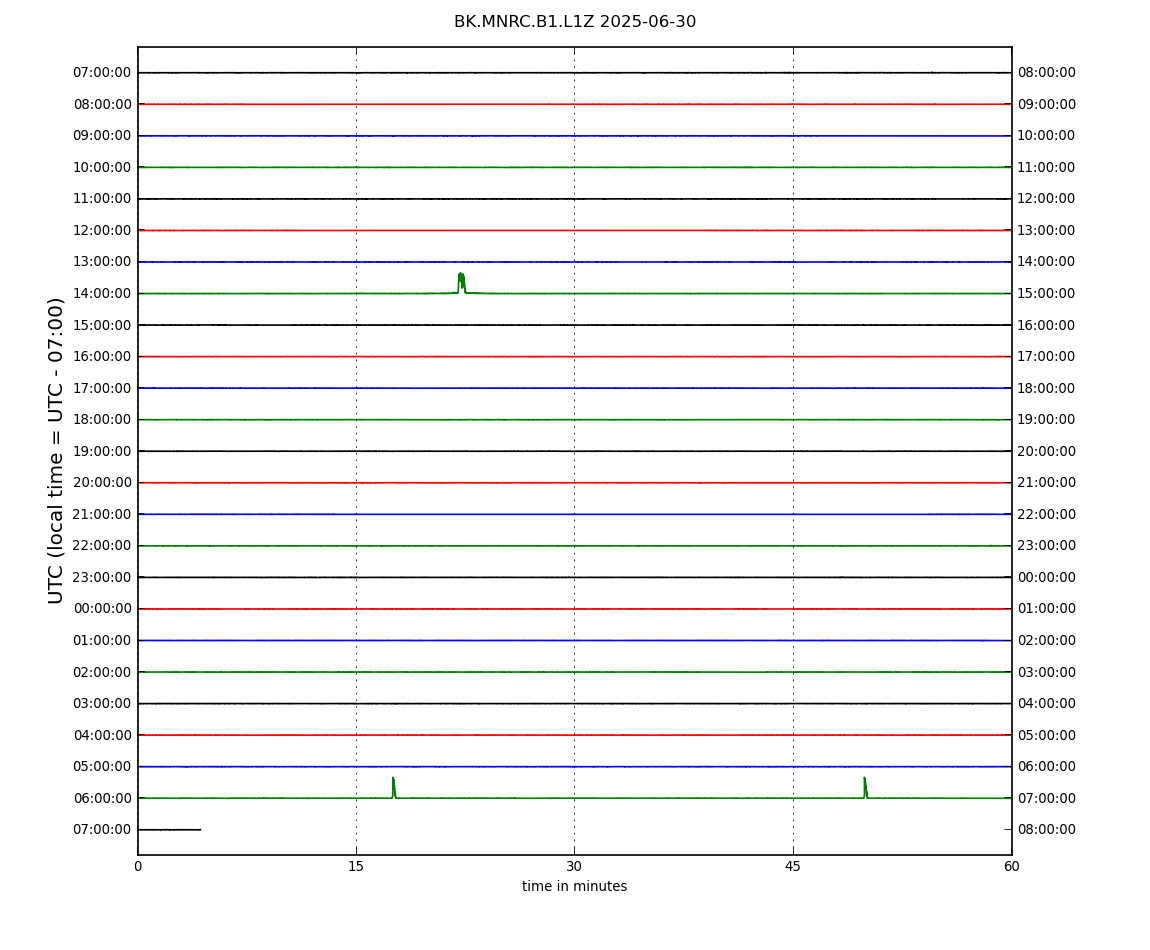The height and width of the screenshot is (950, 1150).
Task: Click right-axis label 09:00:00
Action: click(x=1047, y=104)
